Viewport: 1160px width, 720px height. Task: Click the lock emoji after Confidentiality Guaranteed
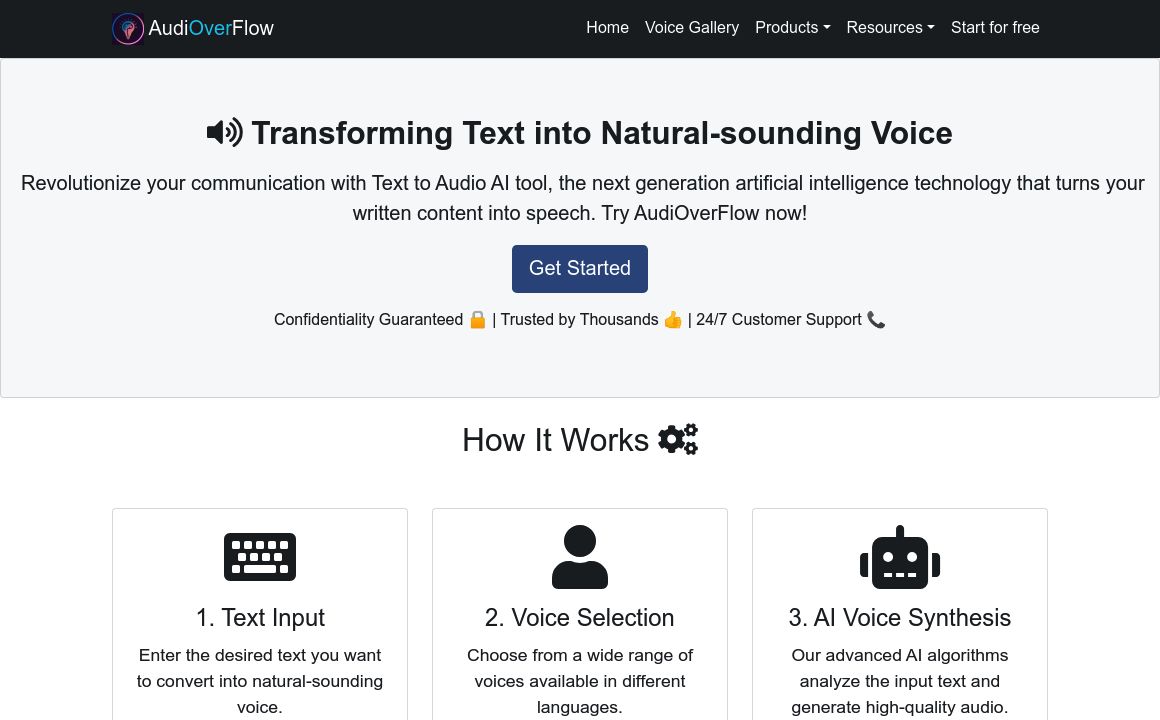[x=477, y=319]
